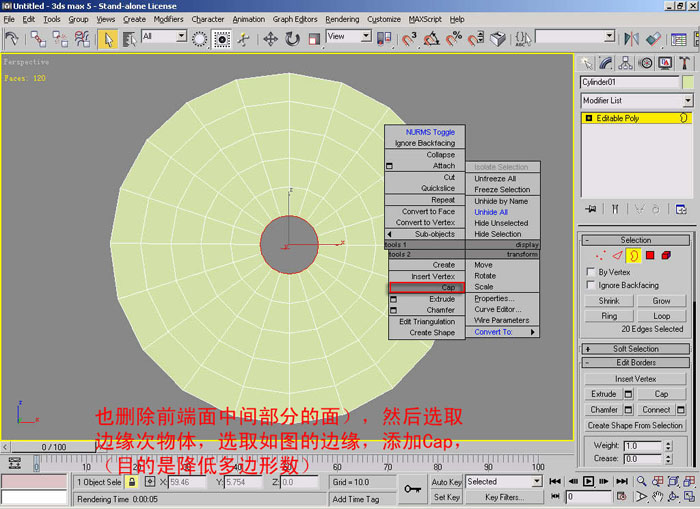700x509 pixels.
Task: Click Bind to Space Warp icon
Action: coord(83,39)
